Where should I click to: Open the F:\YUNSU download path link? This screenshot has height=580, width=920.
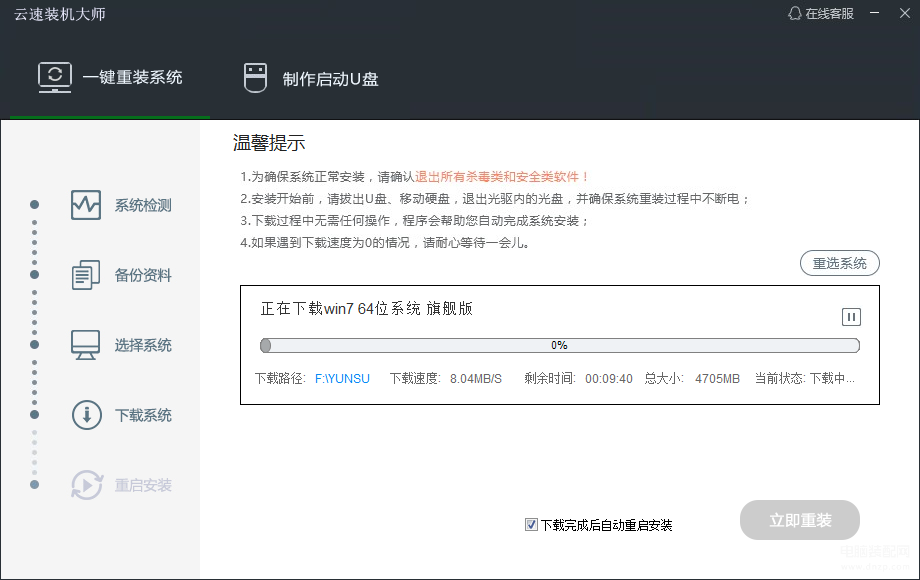pos(343,379)
